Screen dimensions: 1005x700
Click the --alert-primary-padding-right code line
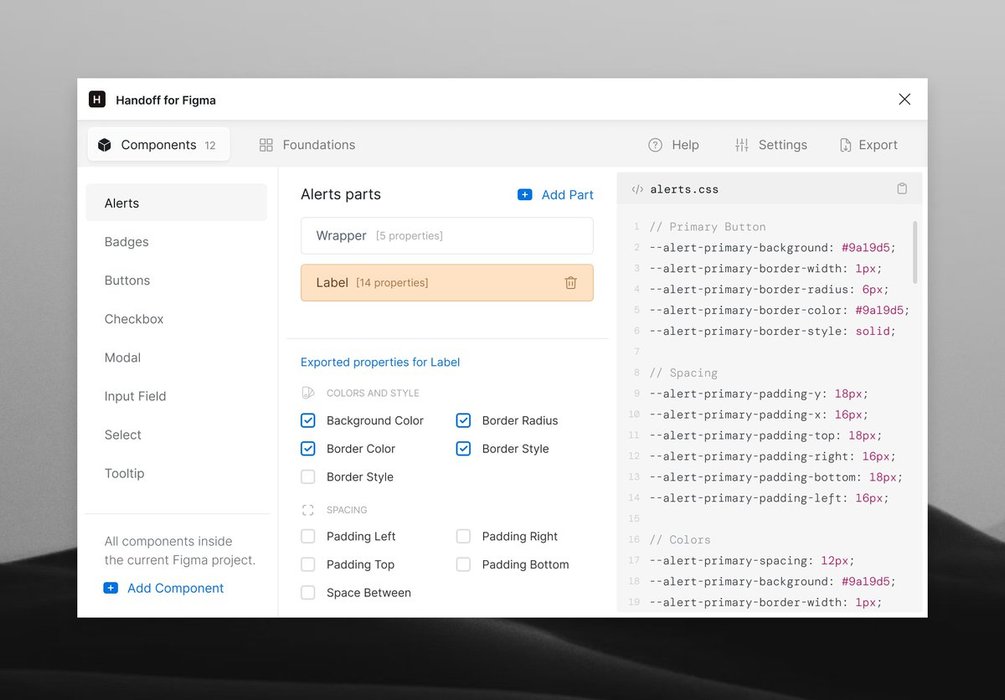(772, 456)
